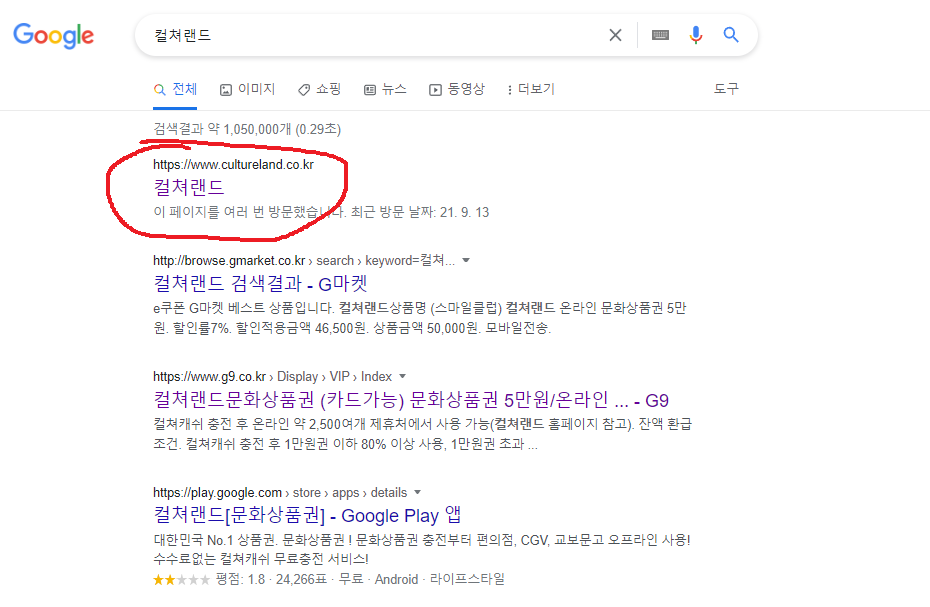The image size is (930, 607).
Task: Click the 평점: 1.8 rating text
Action: (x=240, y=579)
